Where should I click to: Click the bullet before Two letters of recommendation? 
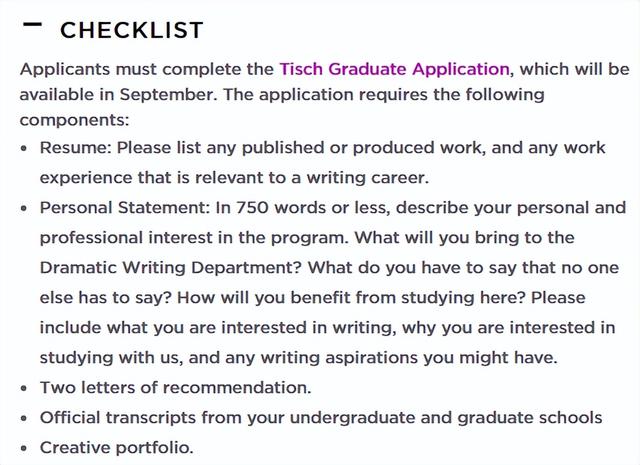[x=24, y=388]
